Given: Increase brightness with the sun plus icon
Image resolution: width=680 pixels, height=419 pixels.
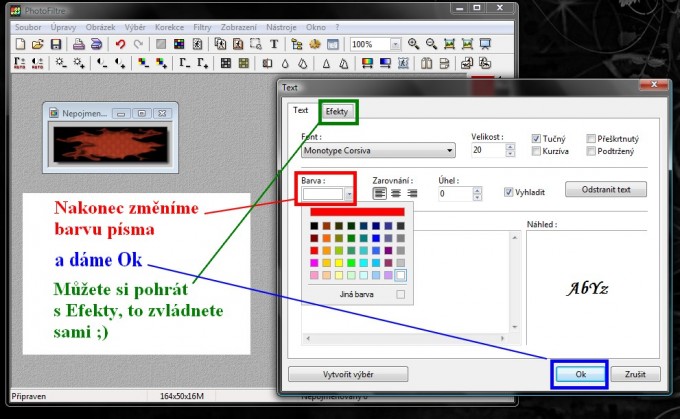Looking at the screenshot, I should (x=78, y=63).
